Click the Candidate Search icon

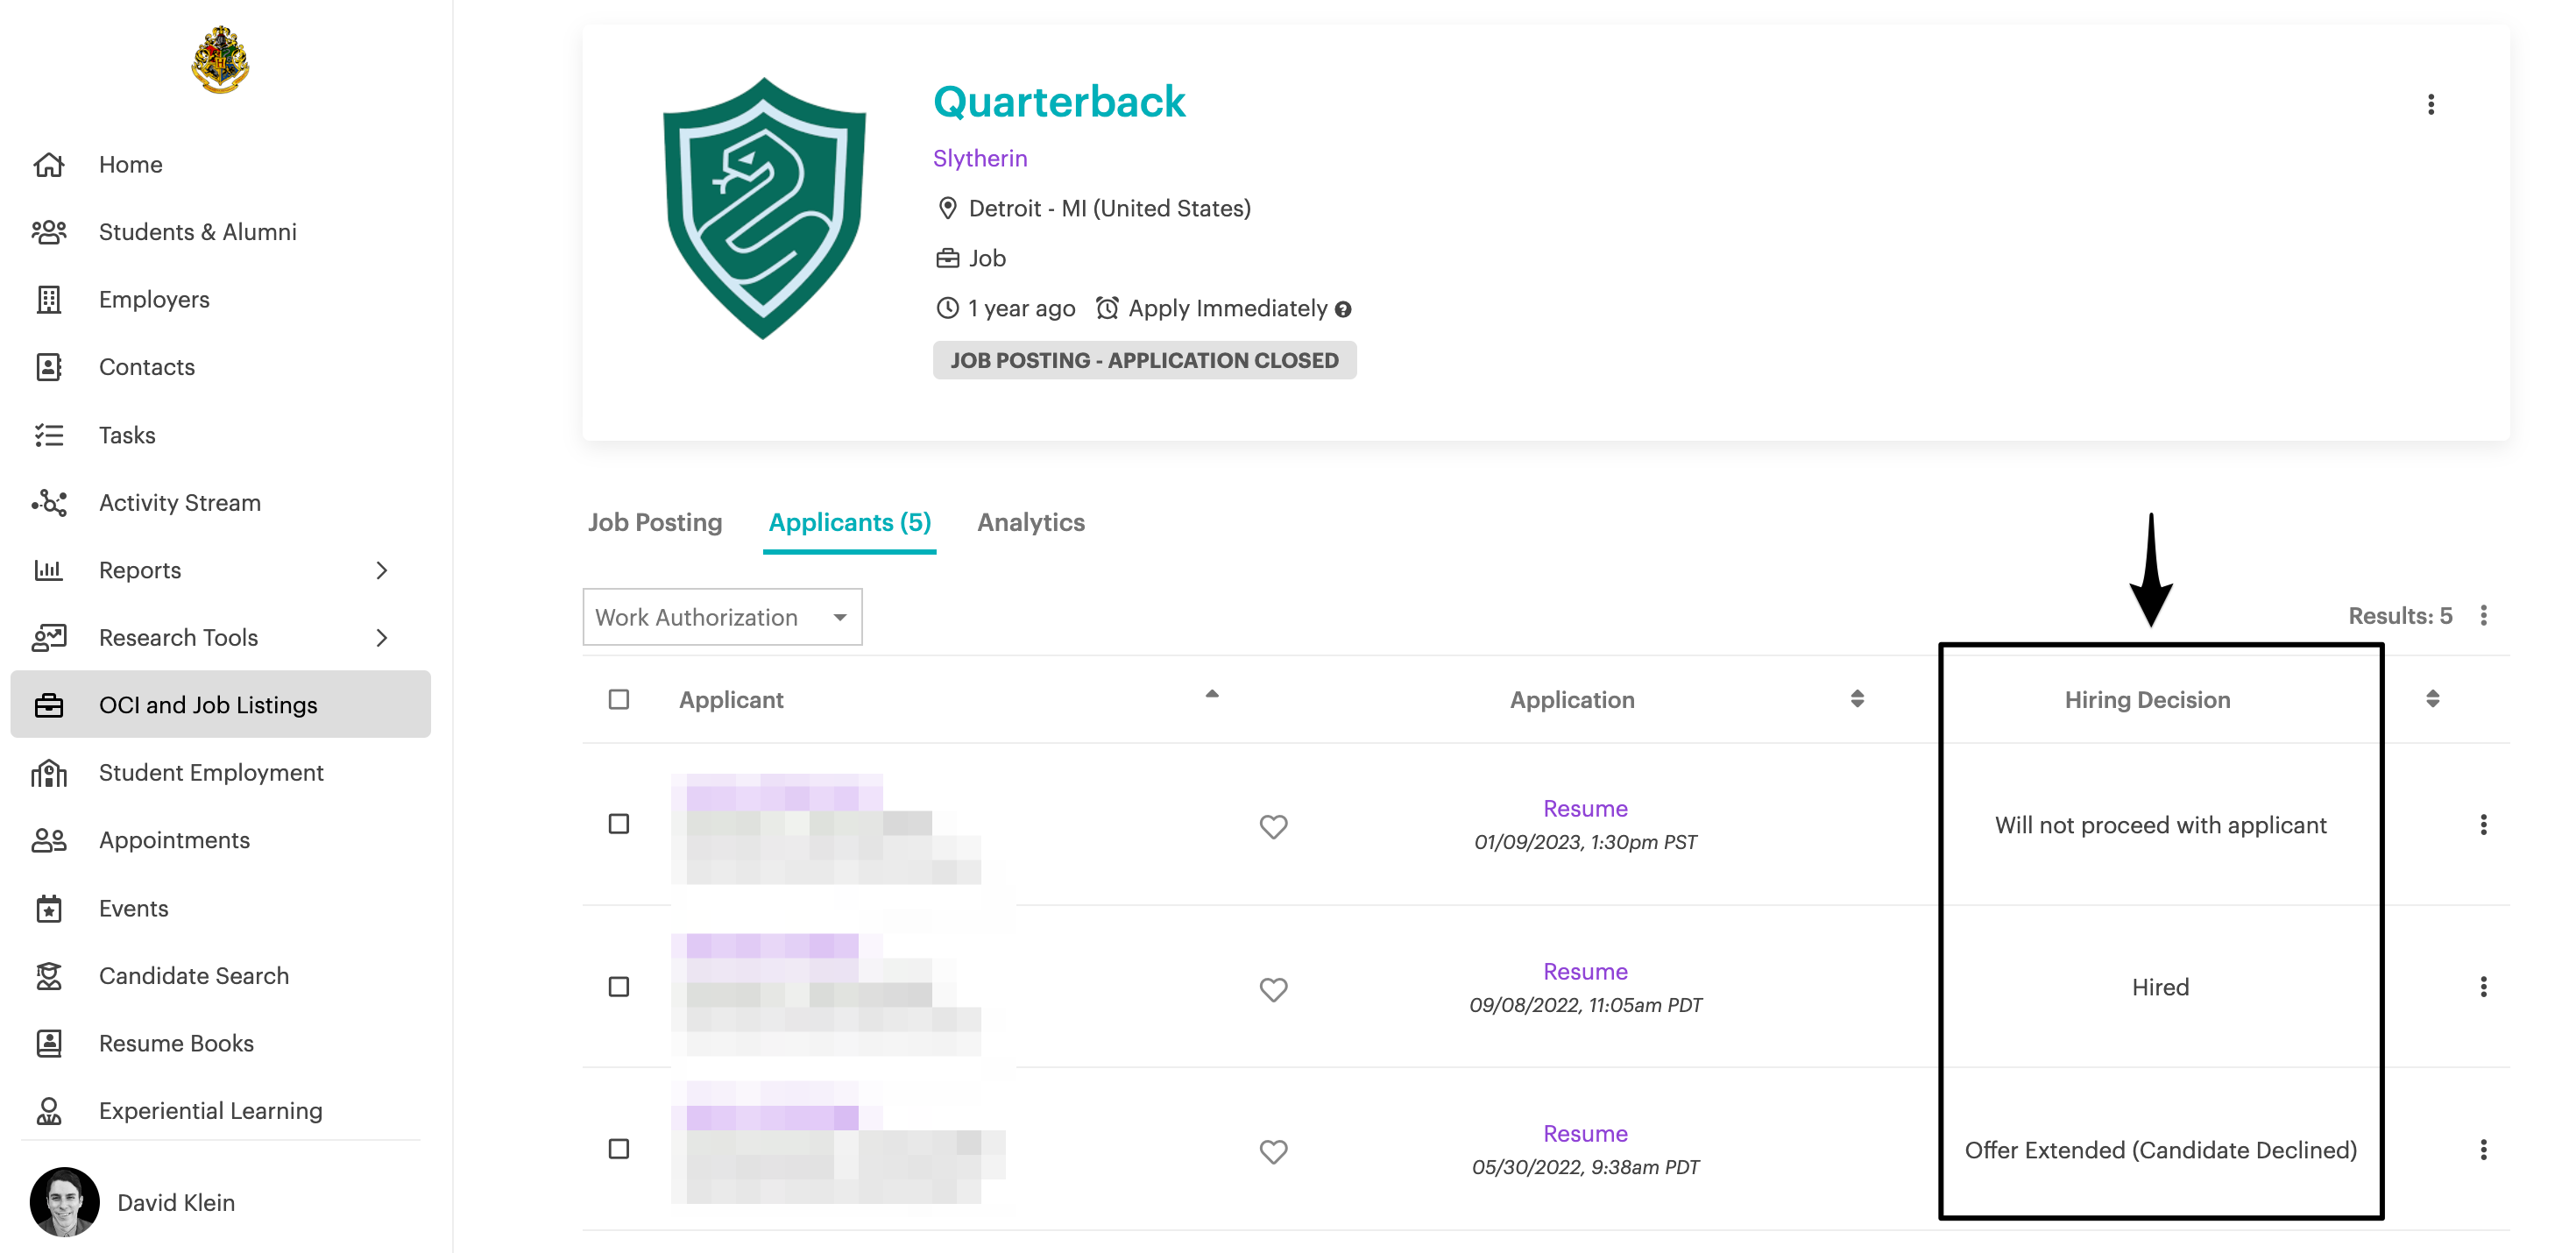pyautogui.click(x=48, y=976)
